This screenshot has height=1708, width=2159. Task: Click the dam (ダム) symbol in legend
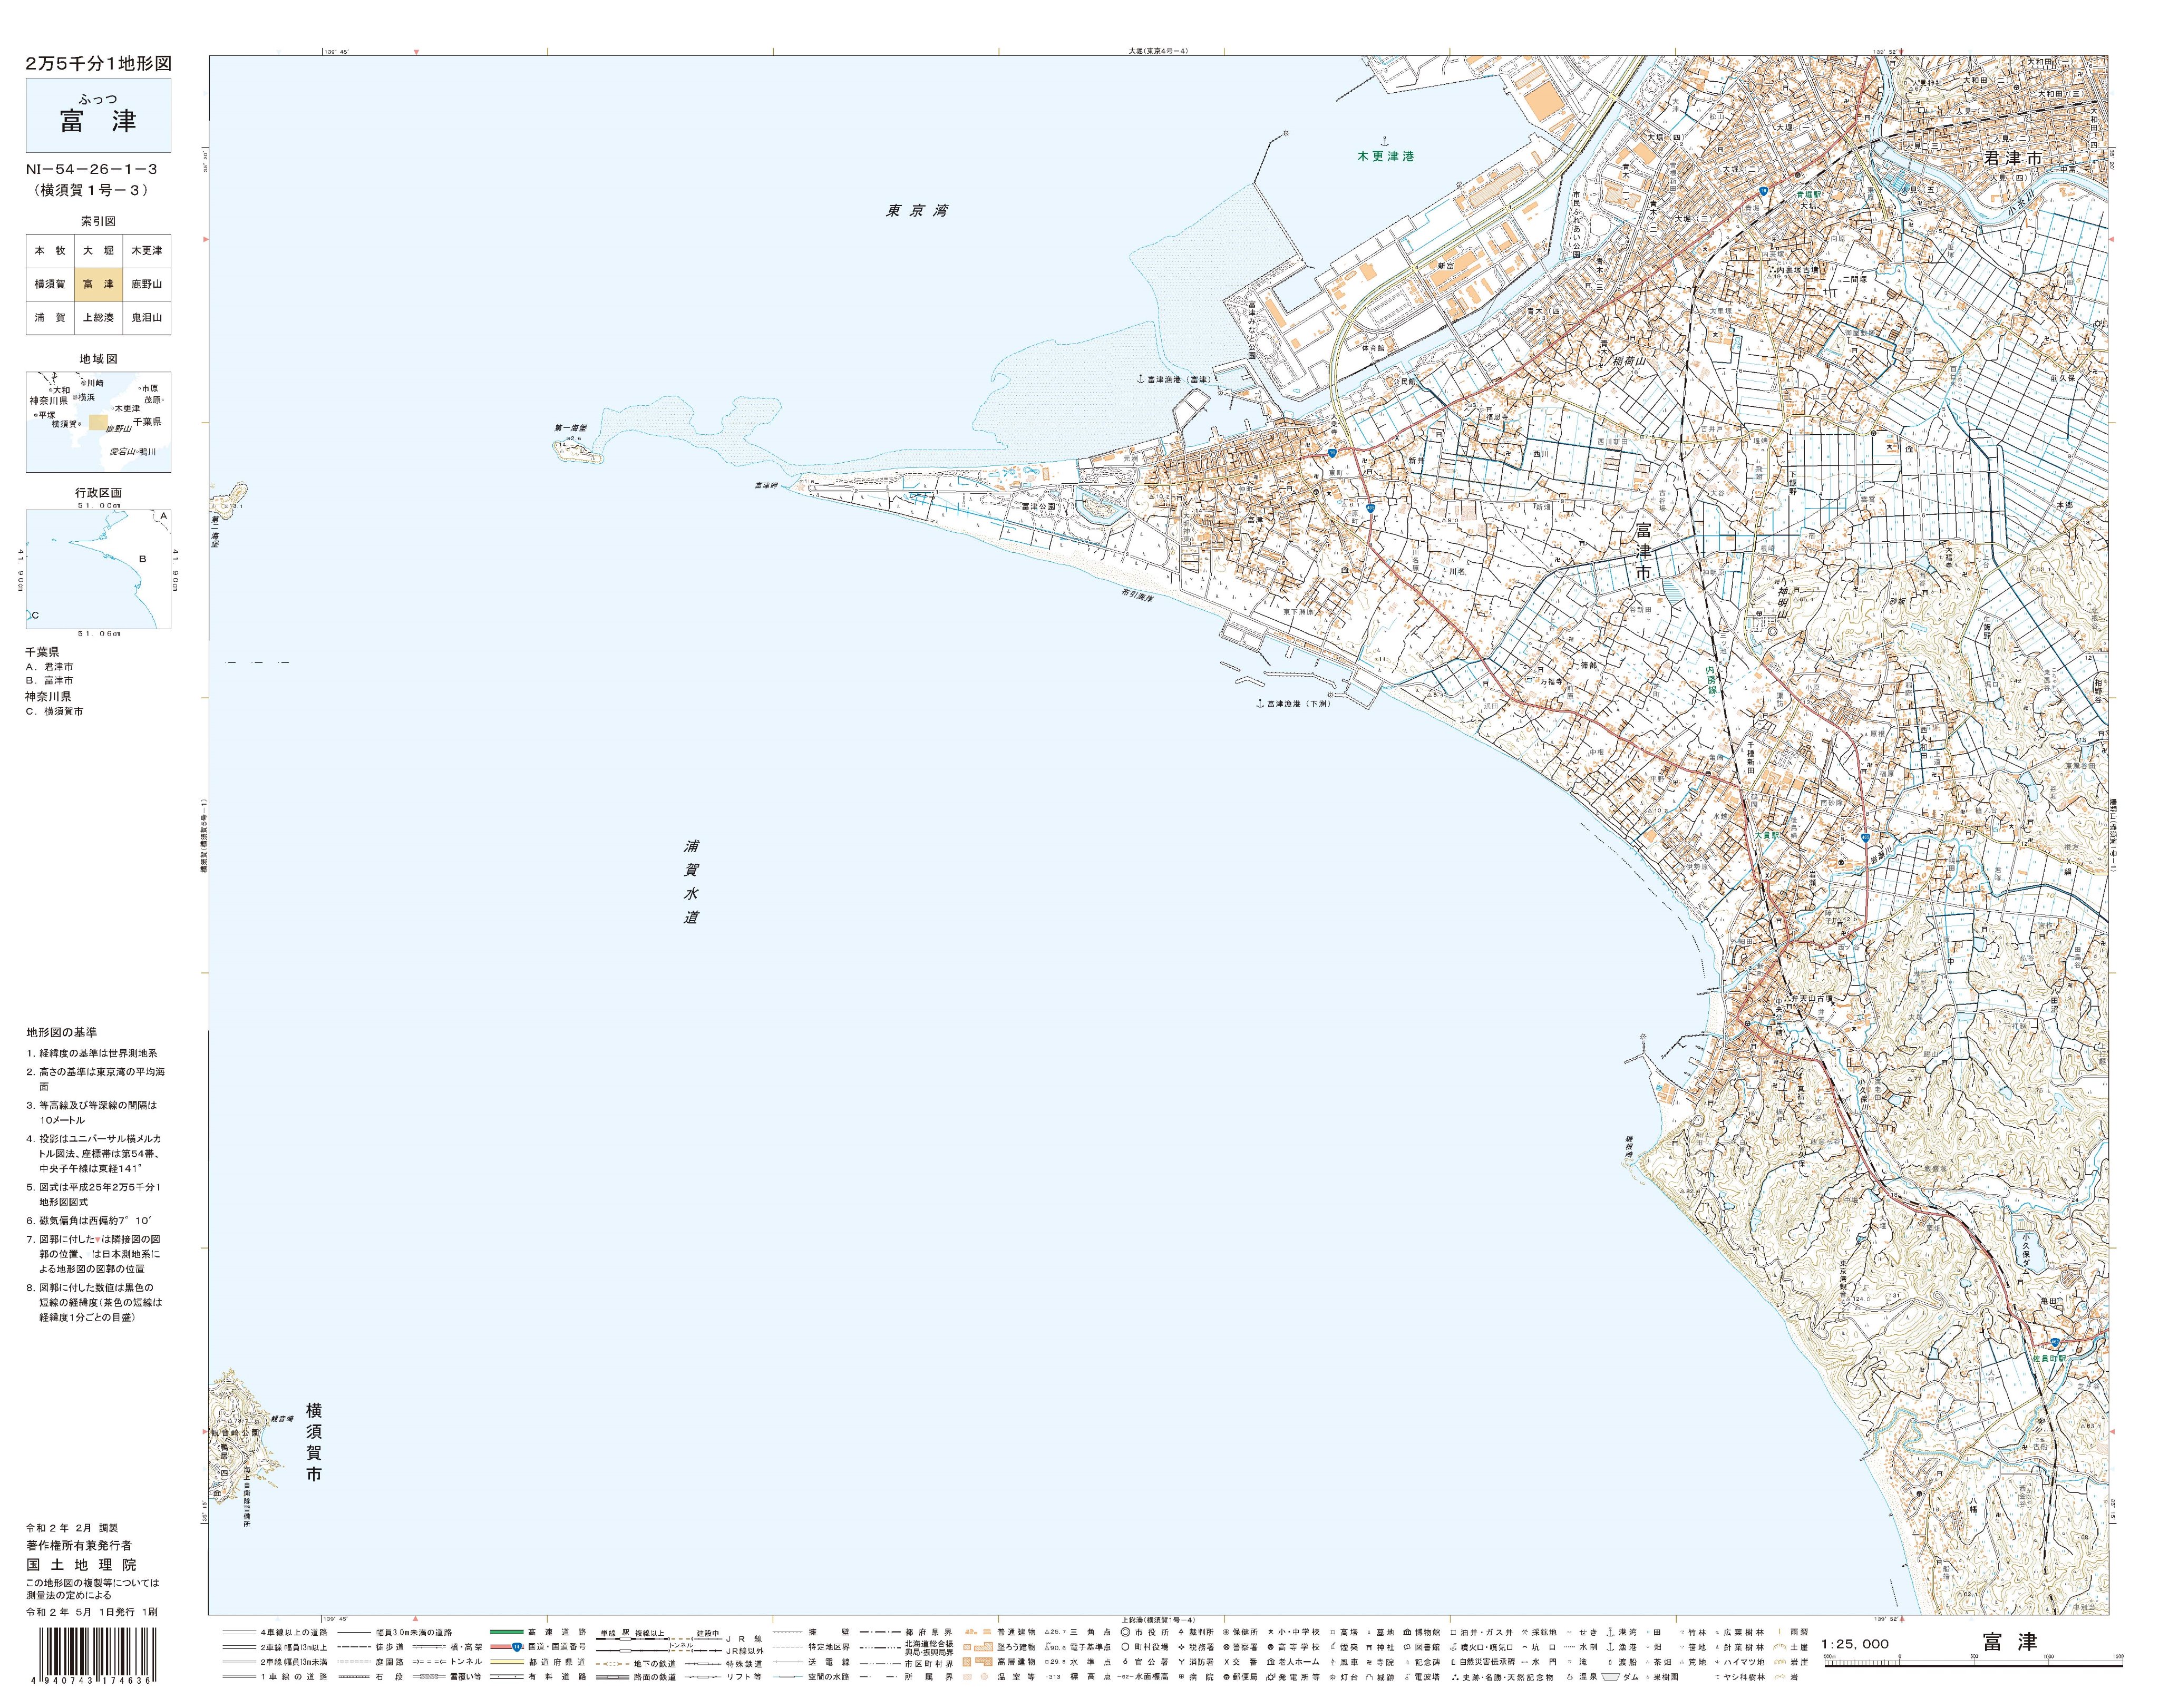[1611, 1677]
